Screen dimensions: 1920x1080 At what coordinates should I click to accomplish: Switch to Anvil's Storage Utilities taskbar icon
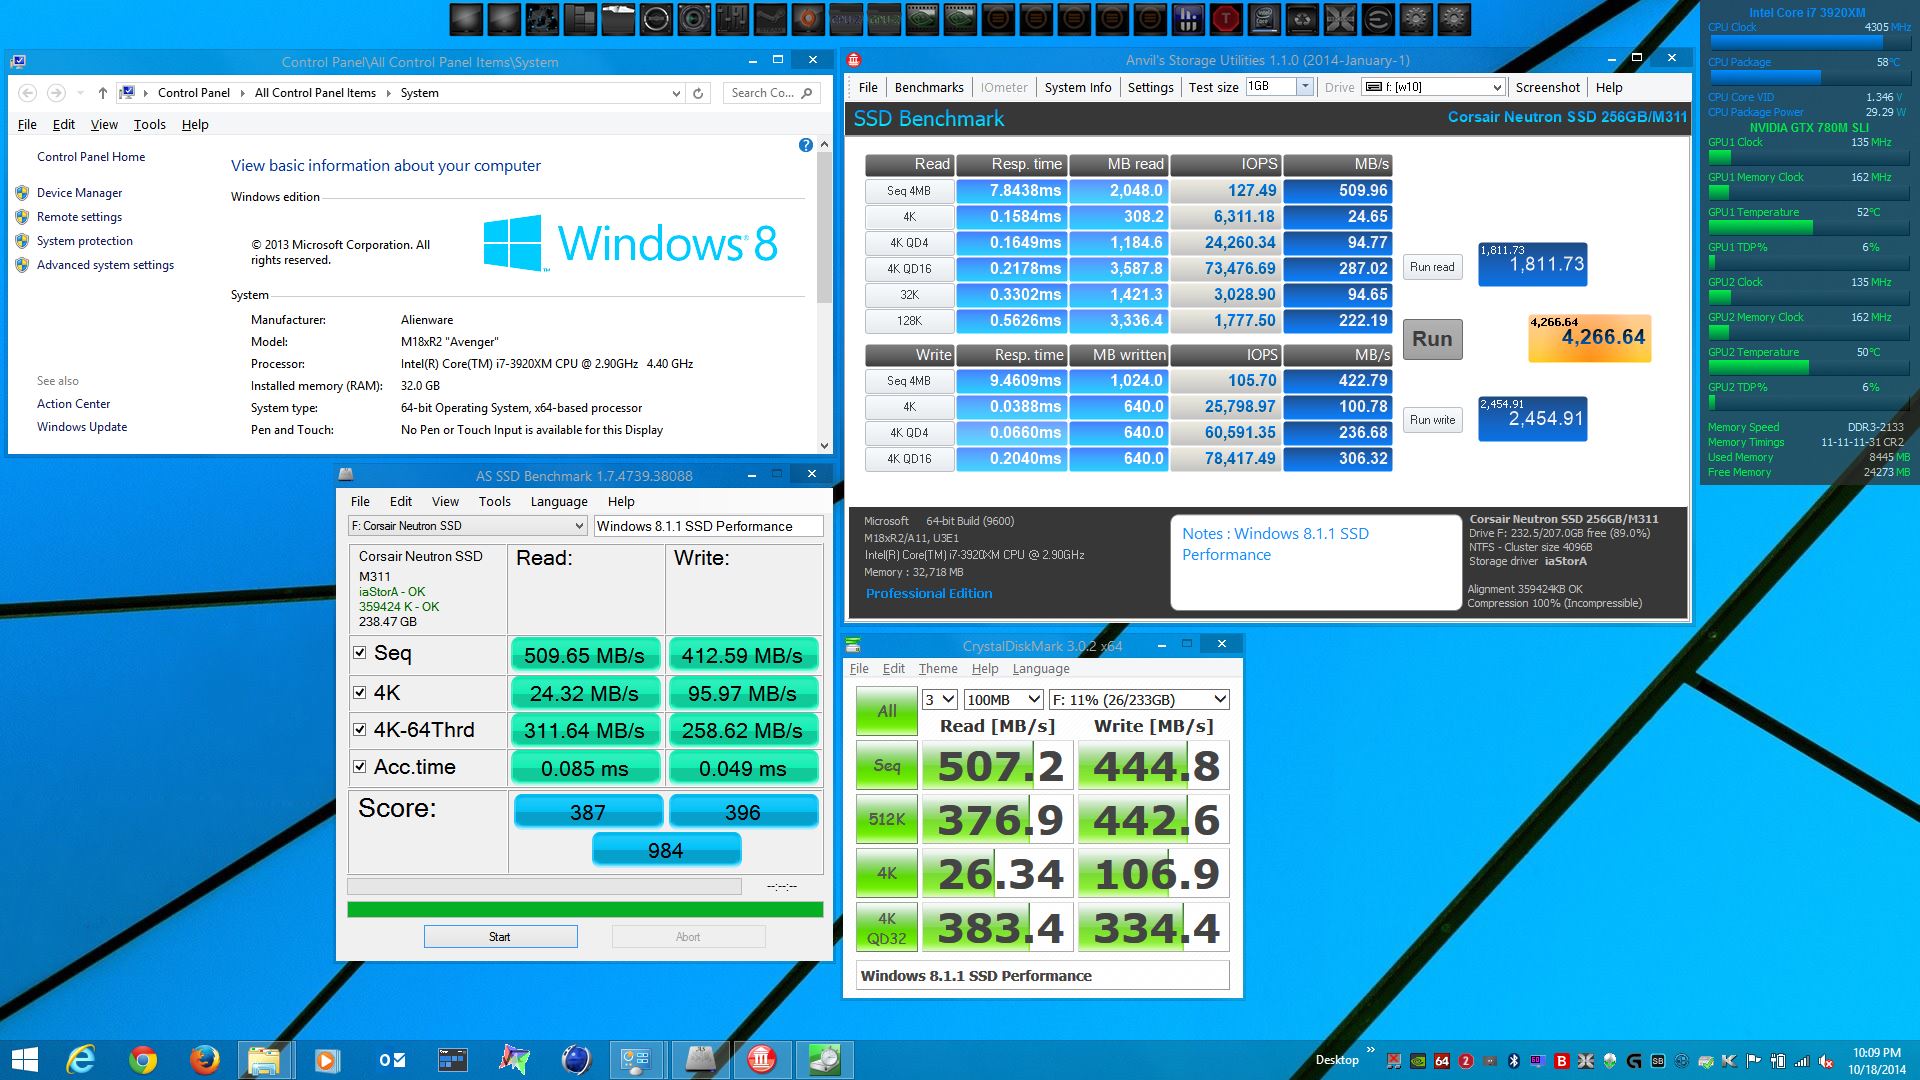point(762,1059)
